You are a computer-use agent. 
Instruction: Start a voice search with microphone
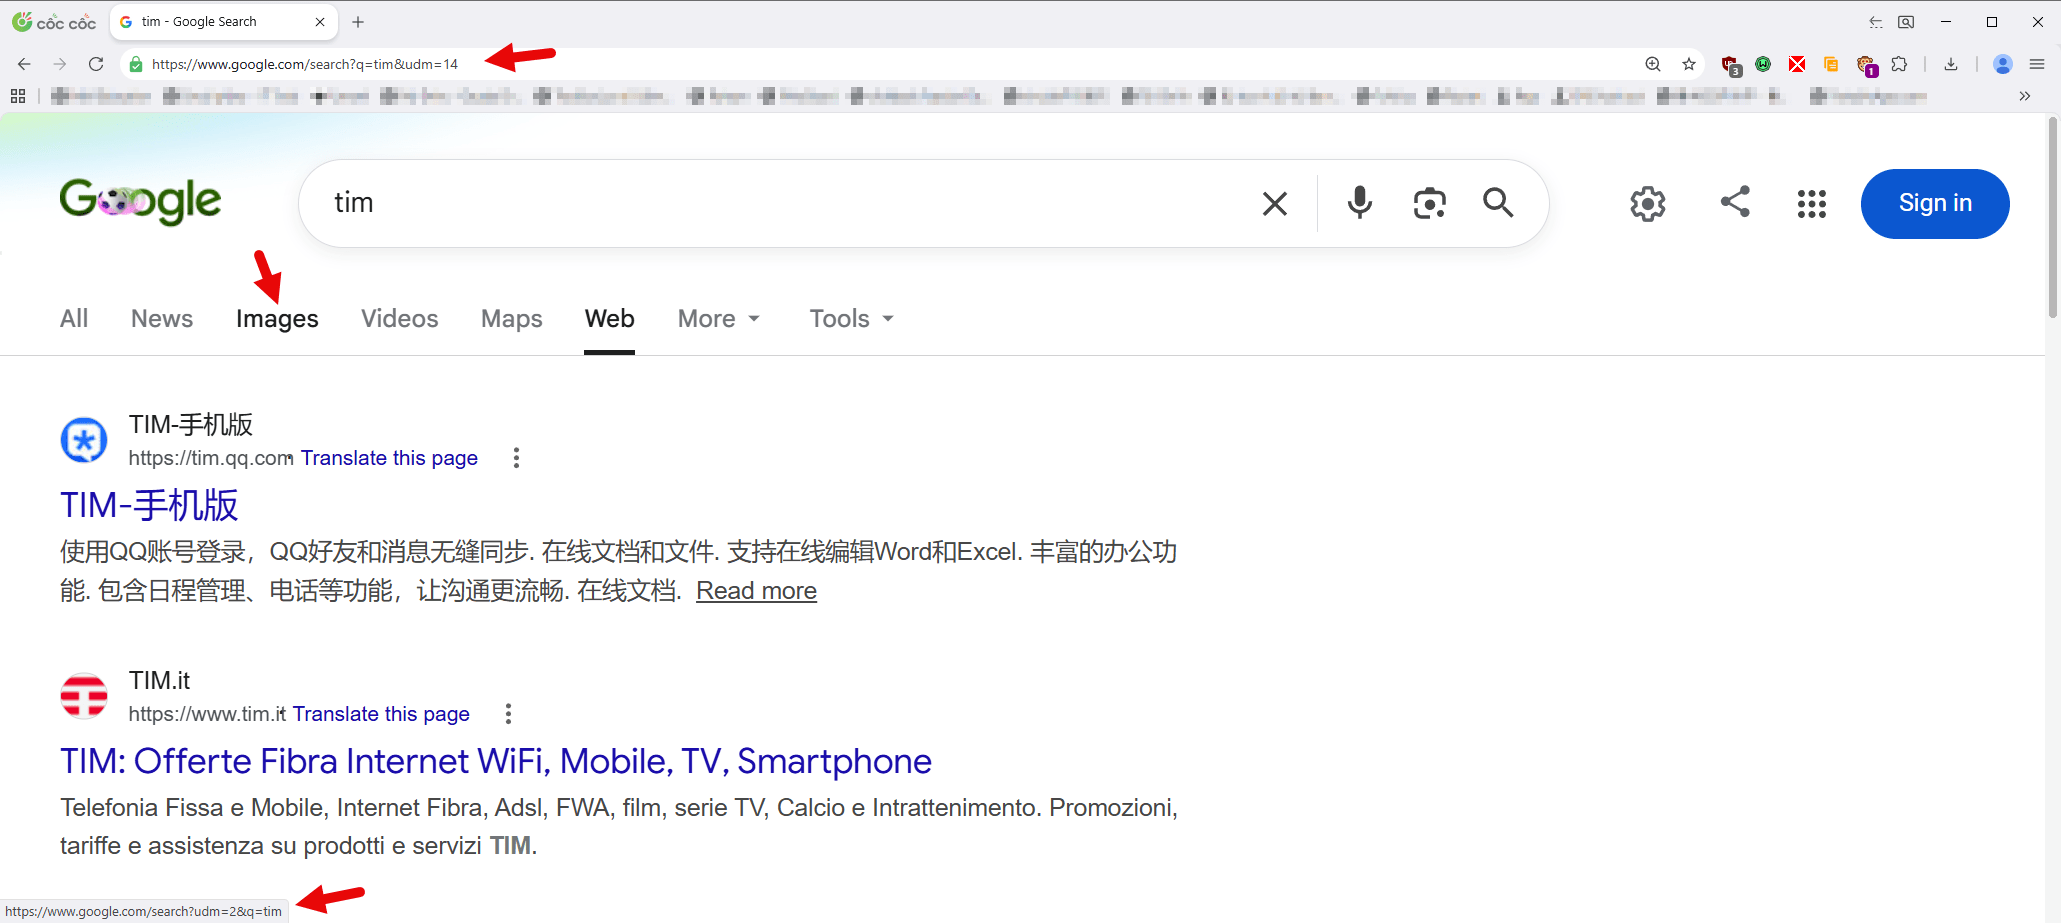click(x=1359, y=203)
